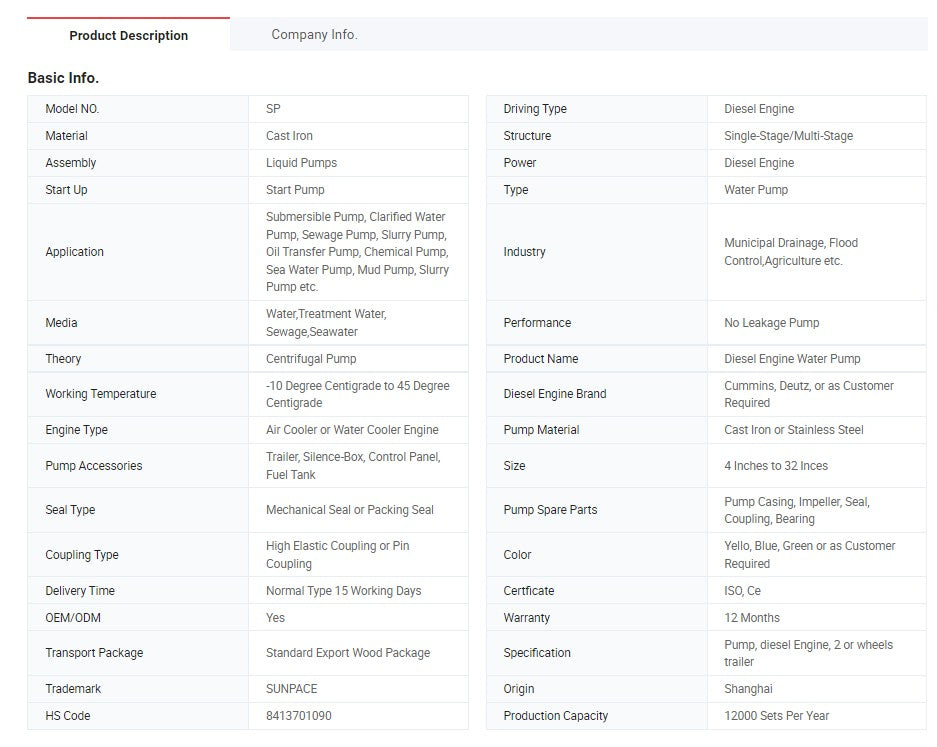Click the 12 Months warranty value

point(752,618)
